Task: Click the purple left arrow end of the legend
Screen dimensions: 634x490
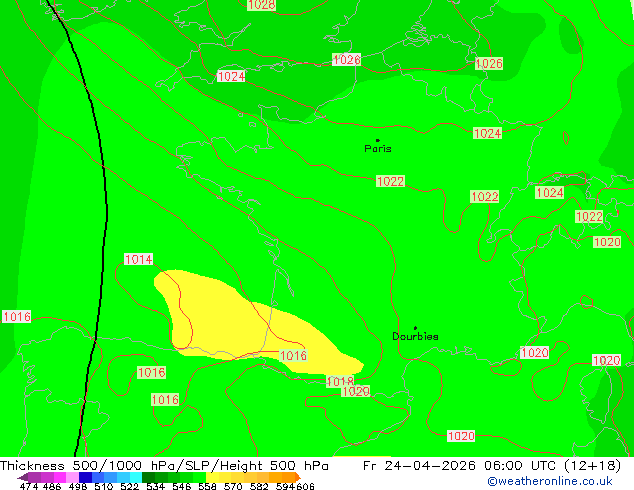Action: coord(23,477)
